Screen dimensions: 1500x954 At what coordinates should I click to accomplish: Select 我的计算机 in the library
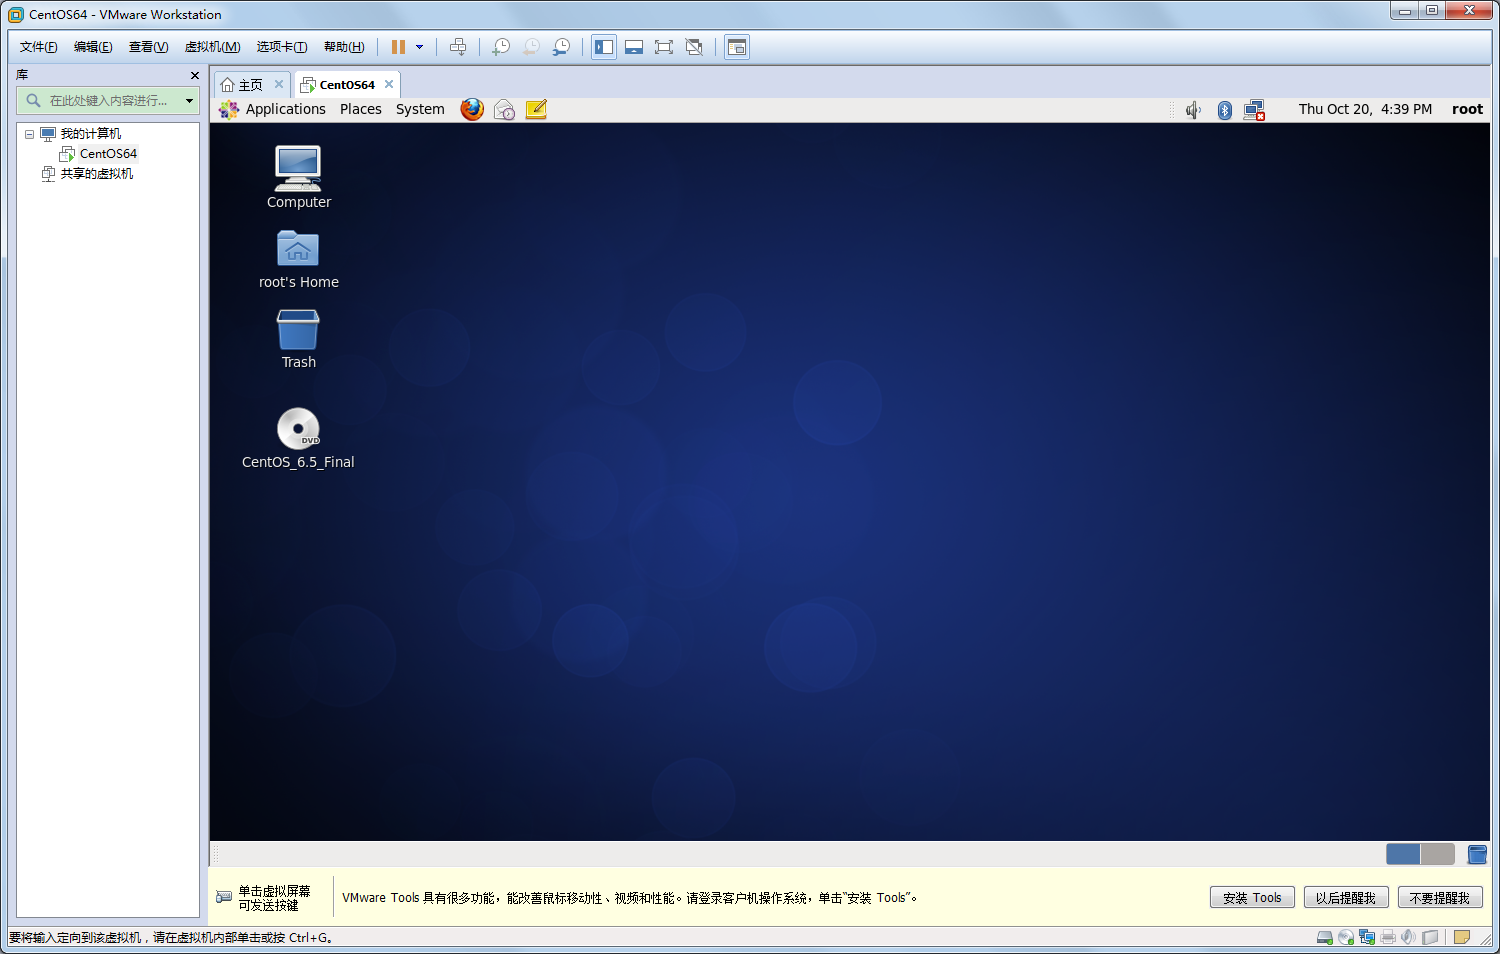pos(81,134)
